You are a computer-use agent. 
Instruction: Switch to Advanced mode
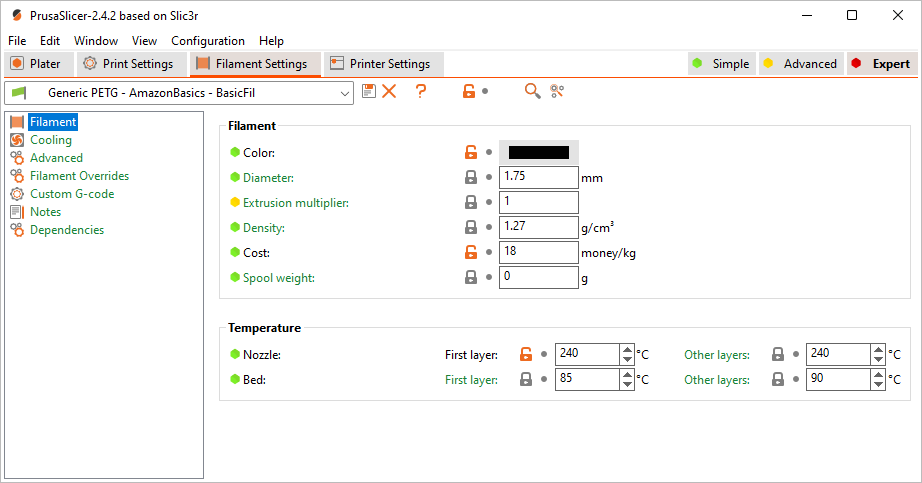801,64
